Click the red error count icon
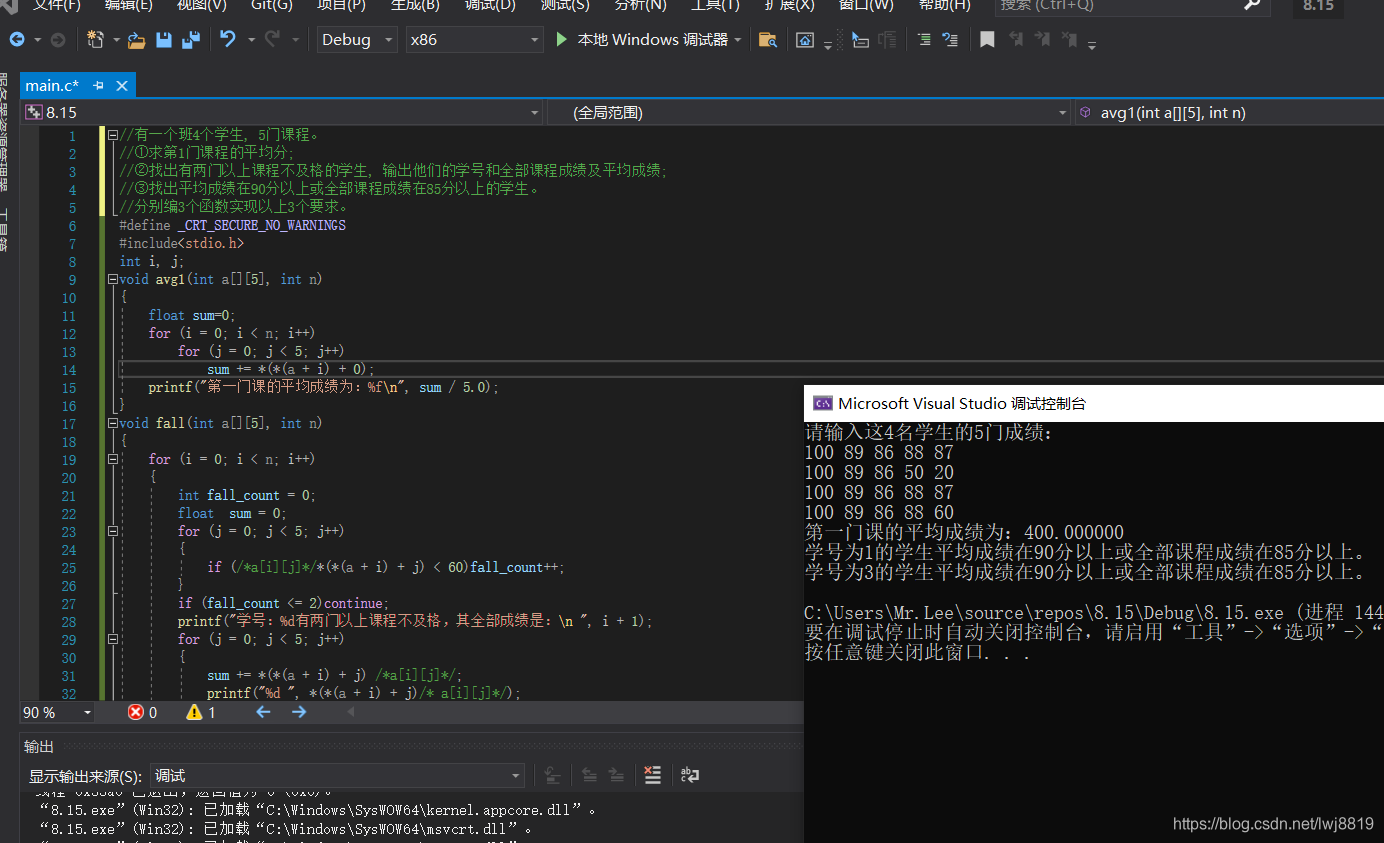This screenshot has width=1384, height=843. (136, 712)
